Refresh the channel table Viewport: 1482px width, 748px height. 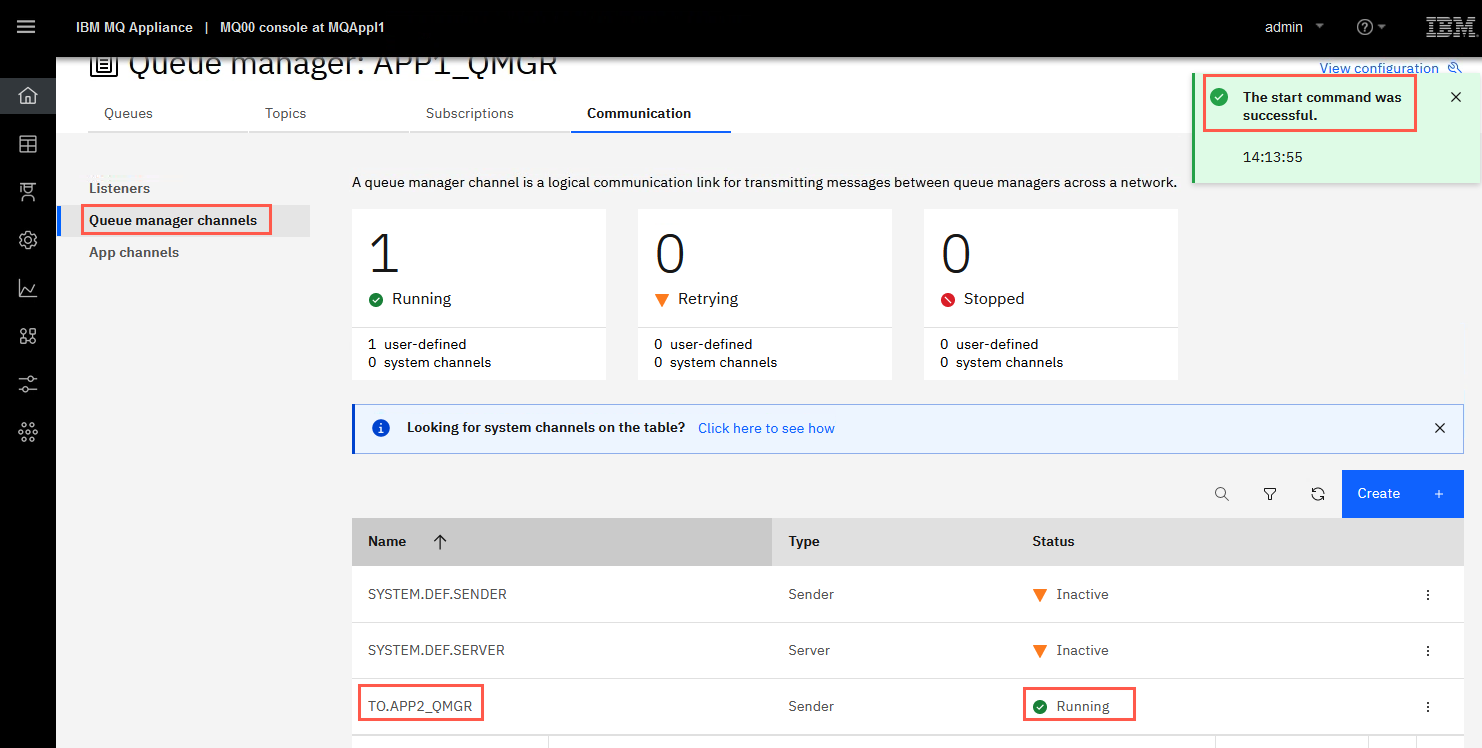point(1318,494)
